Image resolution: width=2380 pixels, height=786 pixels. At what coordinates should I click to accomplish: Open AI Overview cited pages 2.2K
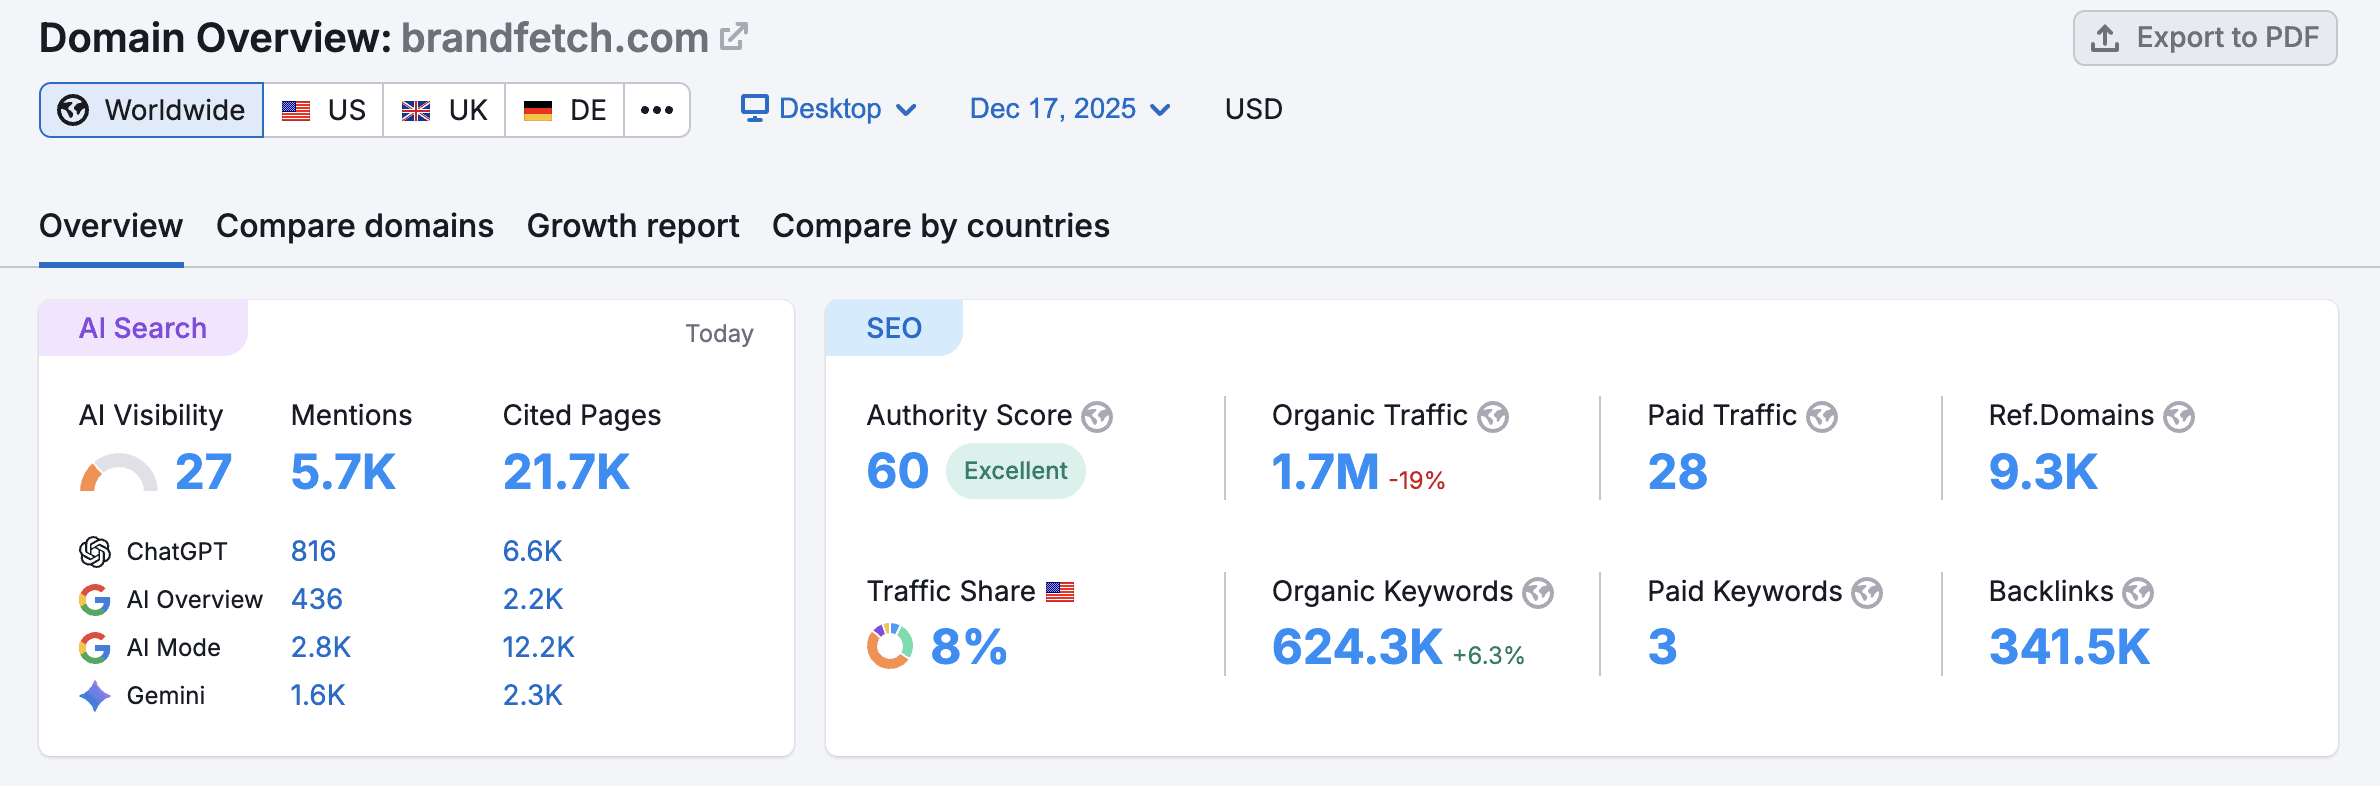pyautogui.click(x=533, y=599)
